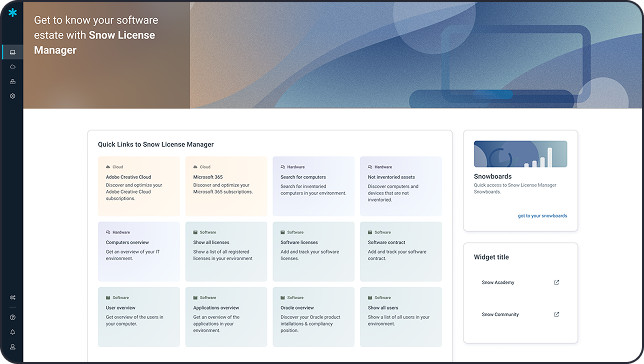The image size is (644, 364).
Task: Click the share-nodes icon in lower sidebar
Action: [x=12, y=297]
